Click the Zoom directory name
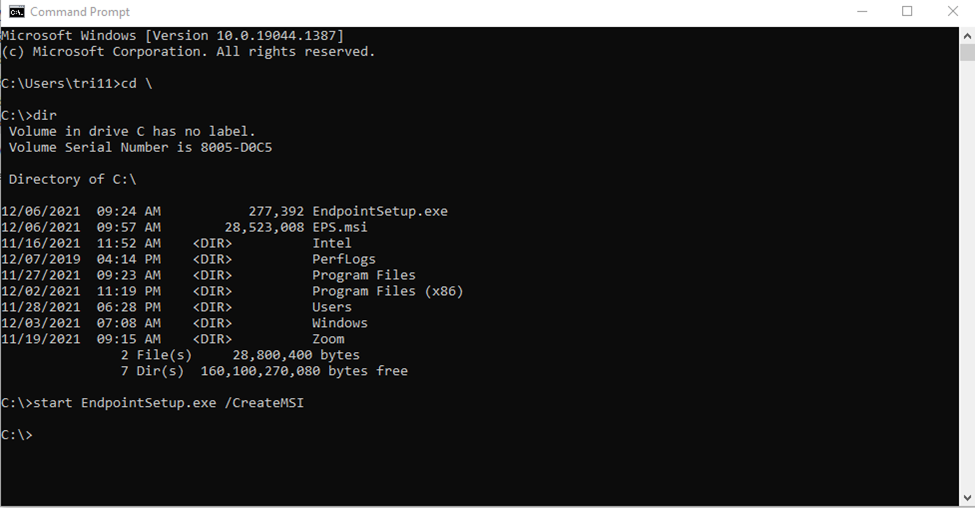The width and height of the screenshot is (975, 508). (x=328, y=339)
